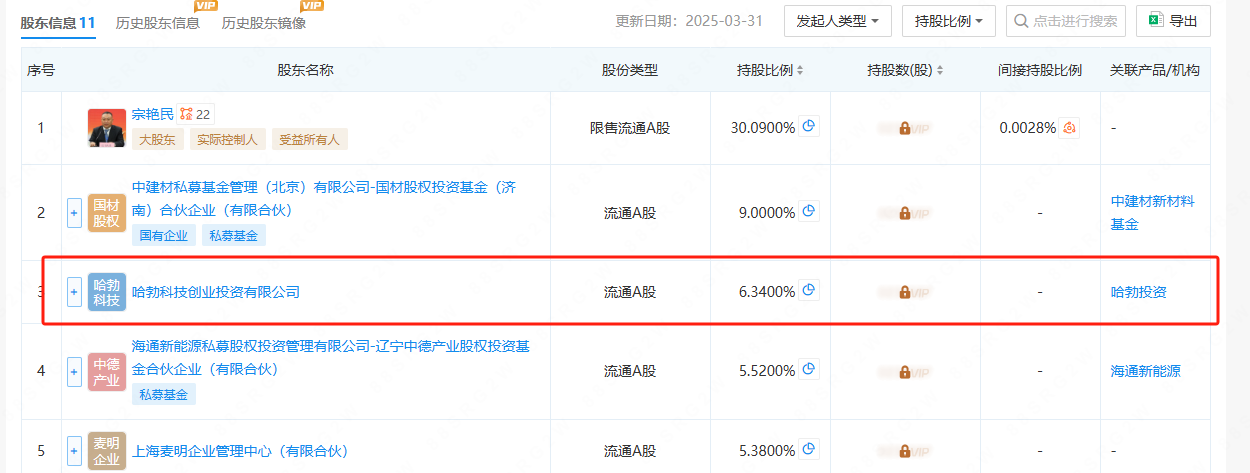The width and height of the screenshot is (1250, 473).
Task: Click update date 2025-03-31 text
Action: click(722, 21)
